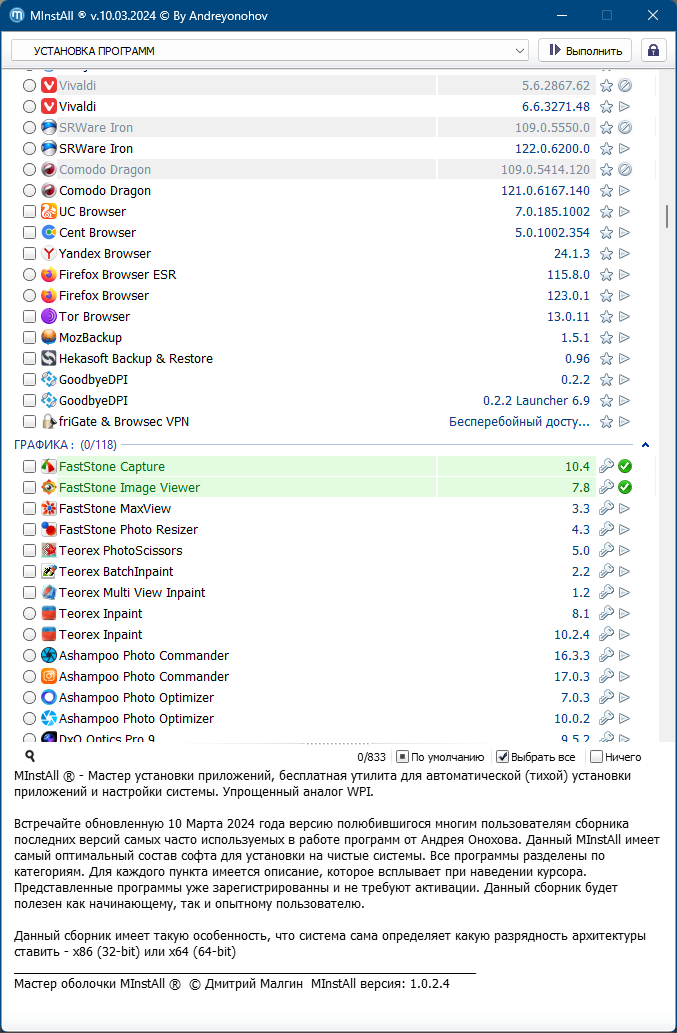
Task: Check the FastStone Capture checkbox
Action: 29,467
